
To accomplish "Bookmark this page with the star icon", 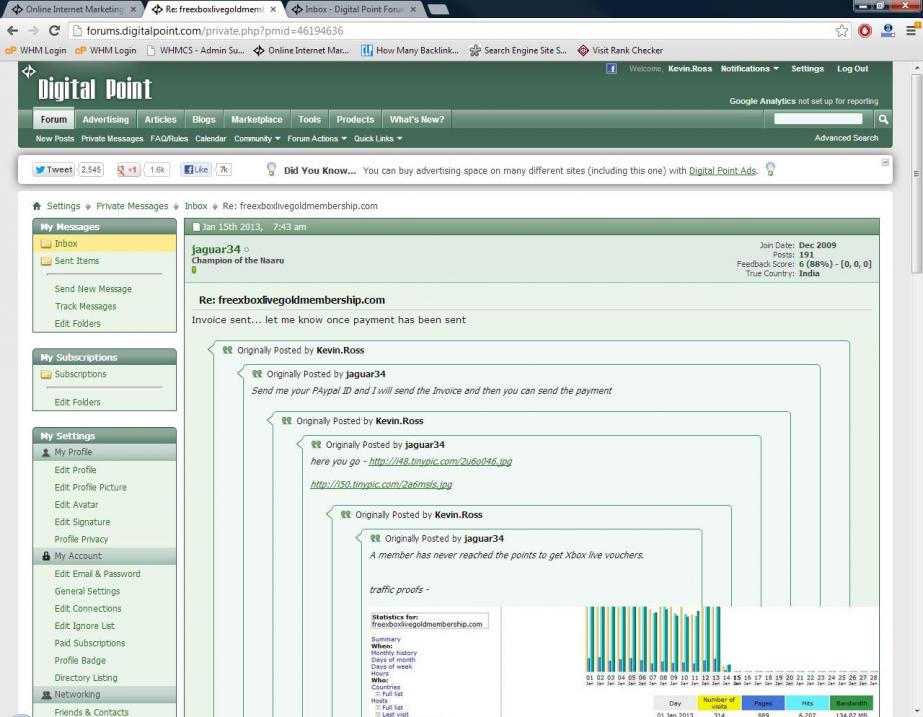I will pos(842,31).
